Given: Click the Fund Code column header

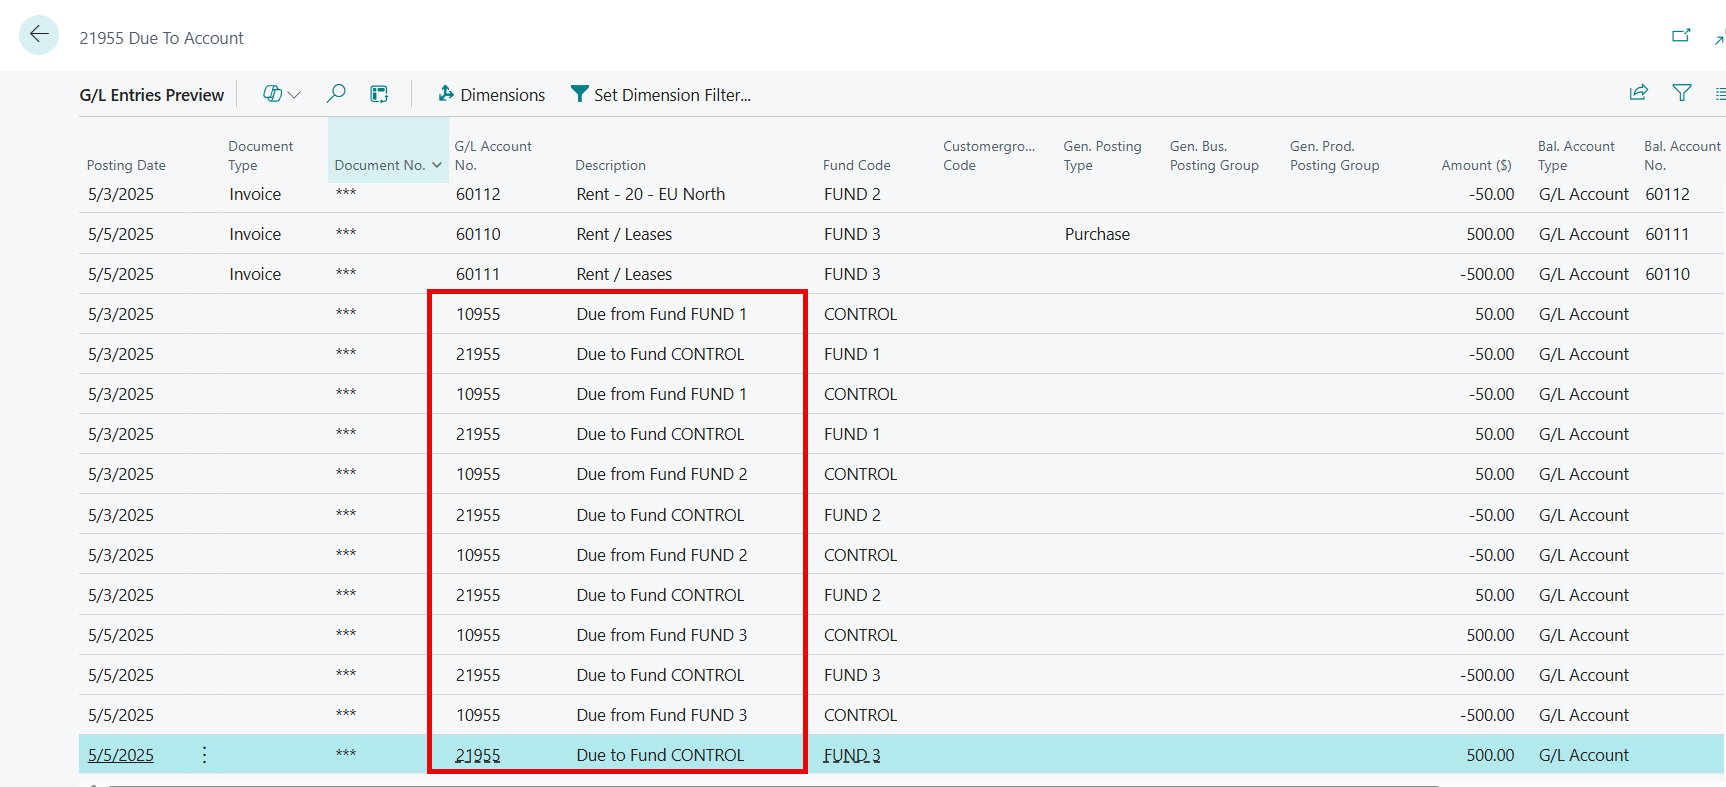Looking at the screenshot, I should [856, 165].
